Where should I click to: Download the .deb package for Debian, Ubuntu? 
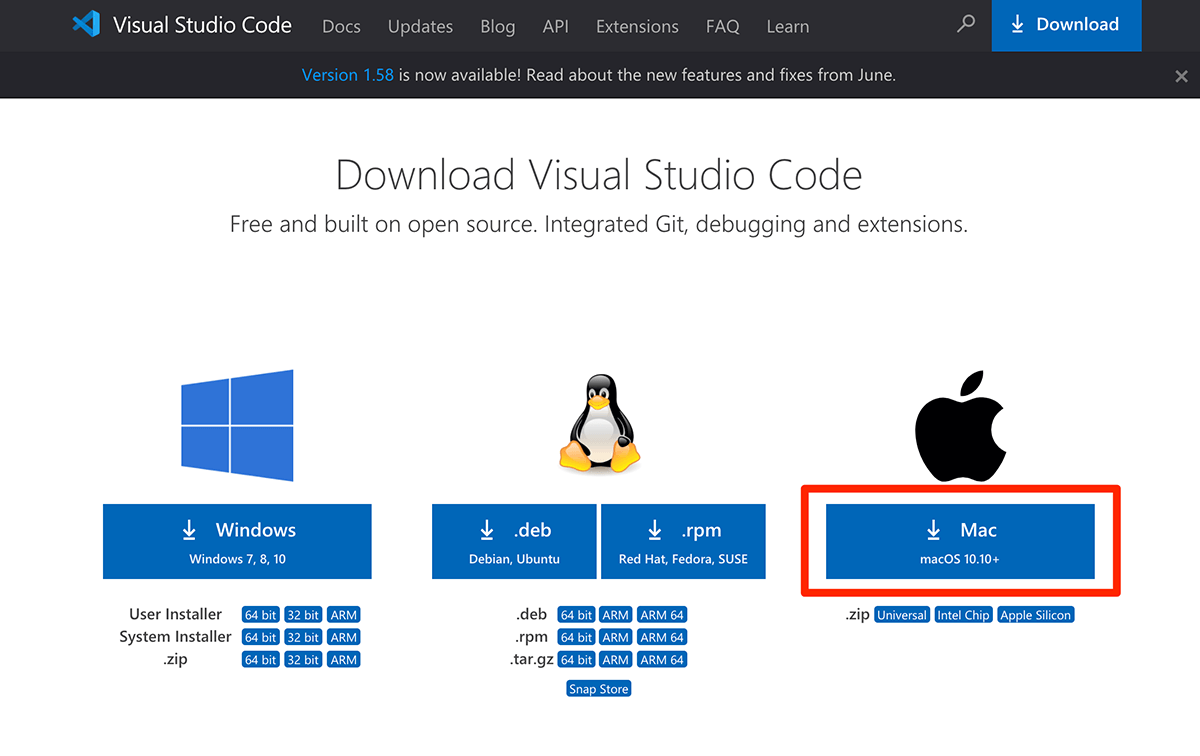coord(513,541)
